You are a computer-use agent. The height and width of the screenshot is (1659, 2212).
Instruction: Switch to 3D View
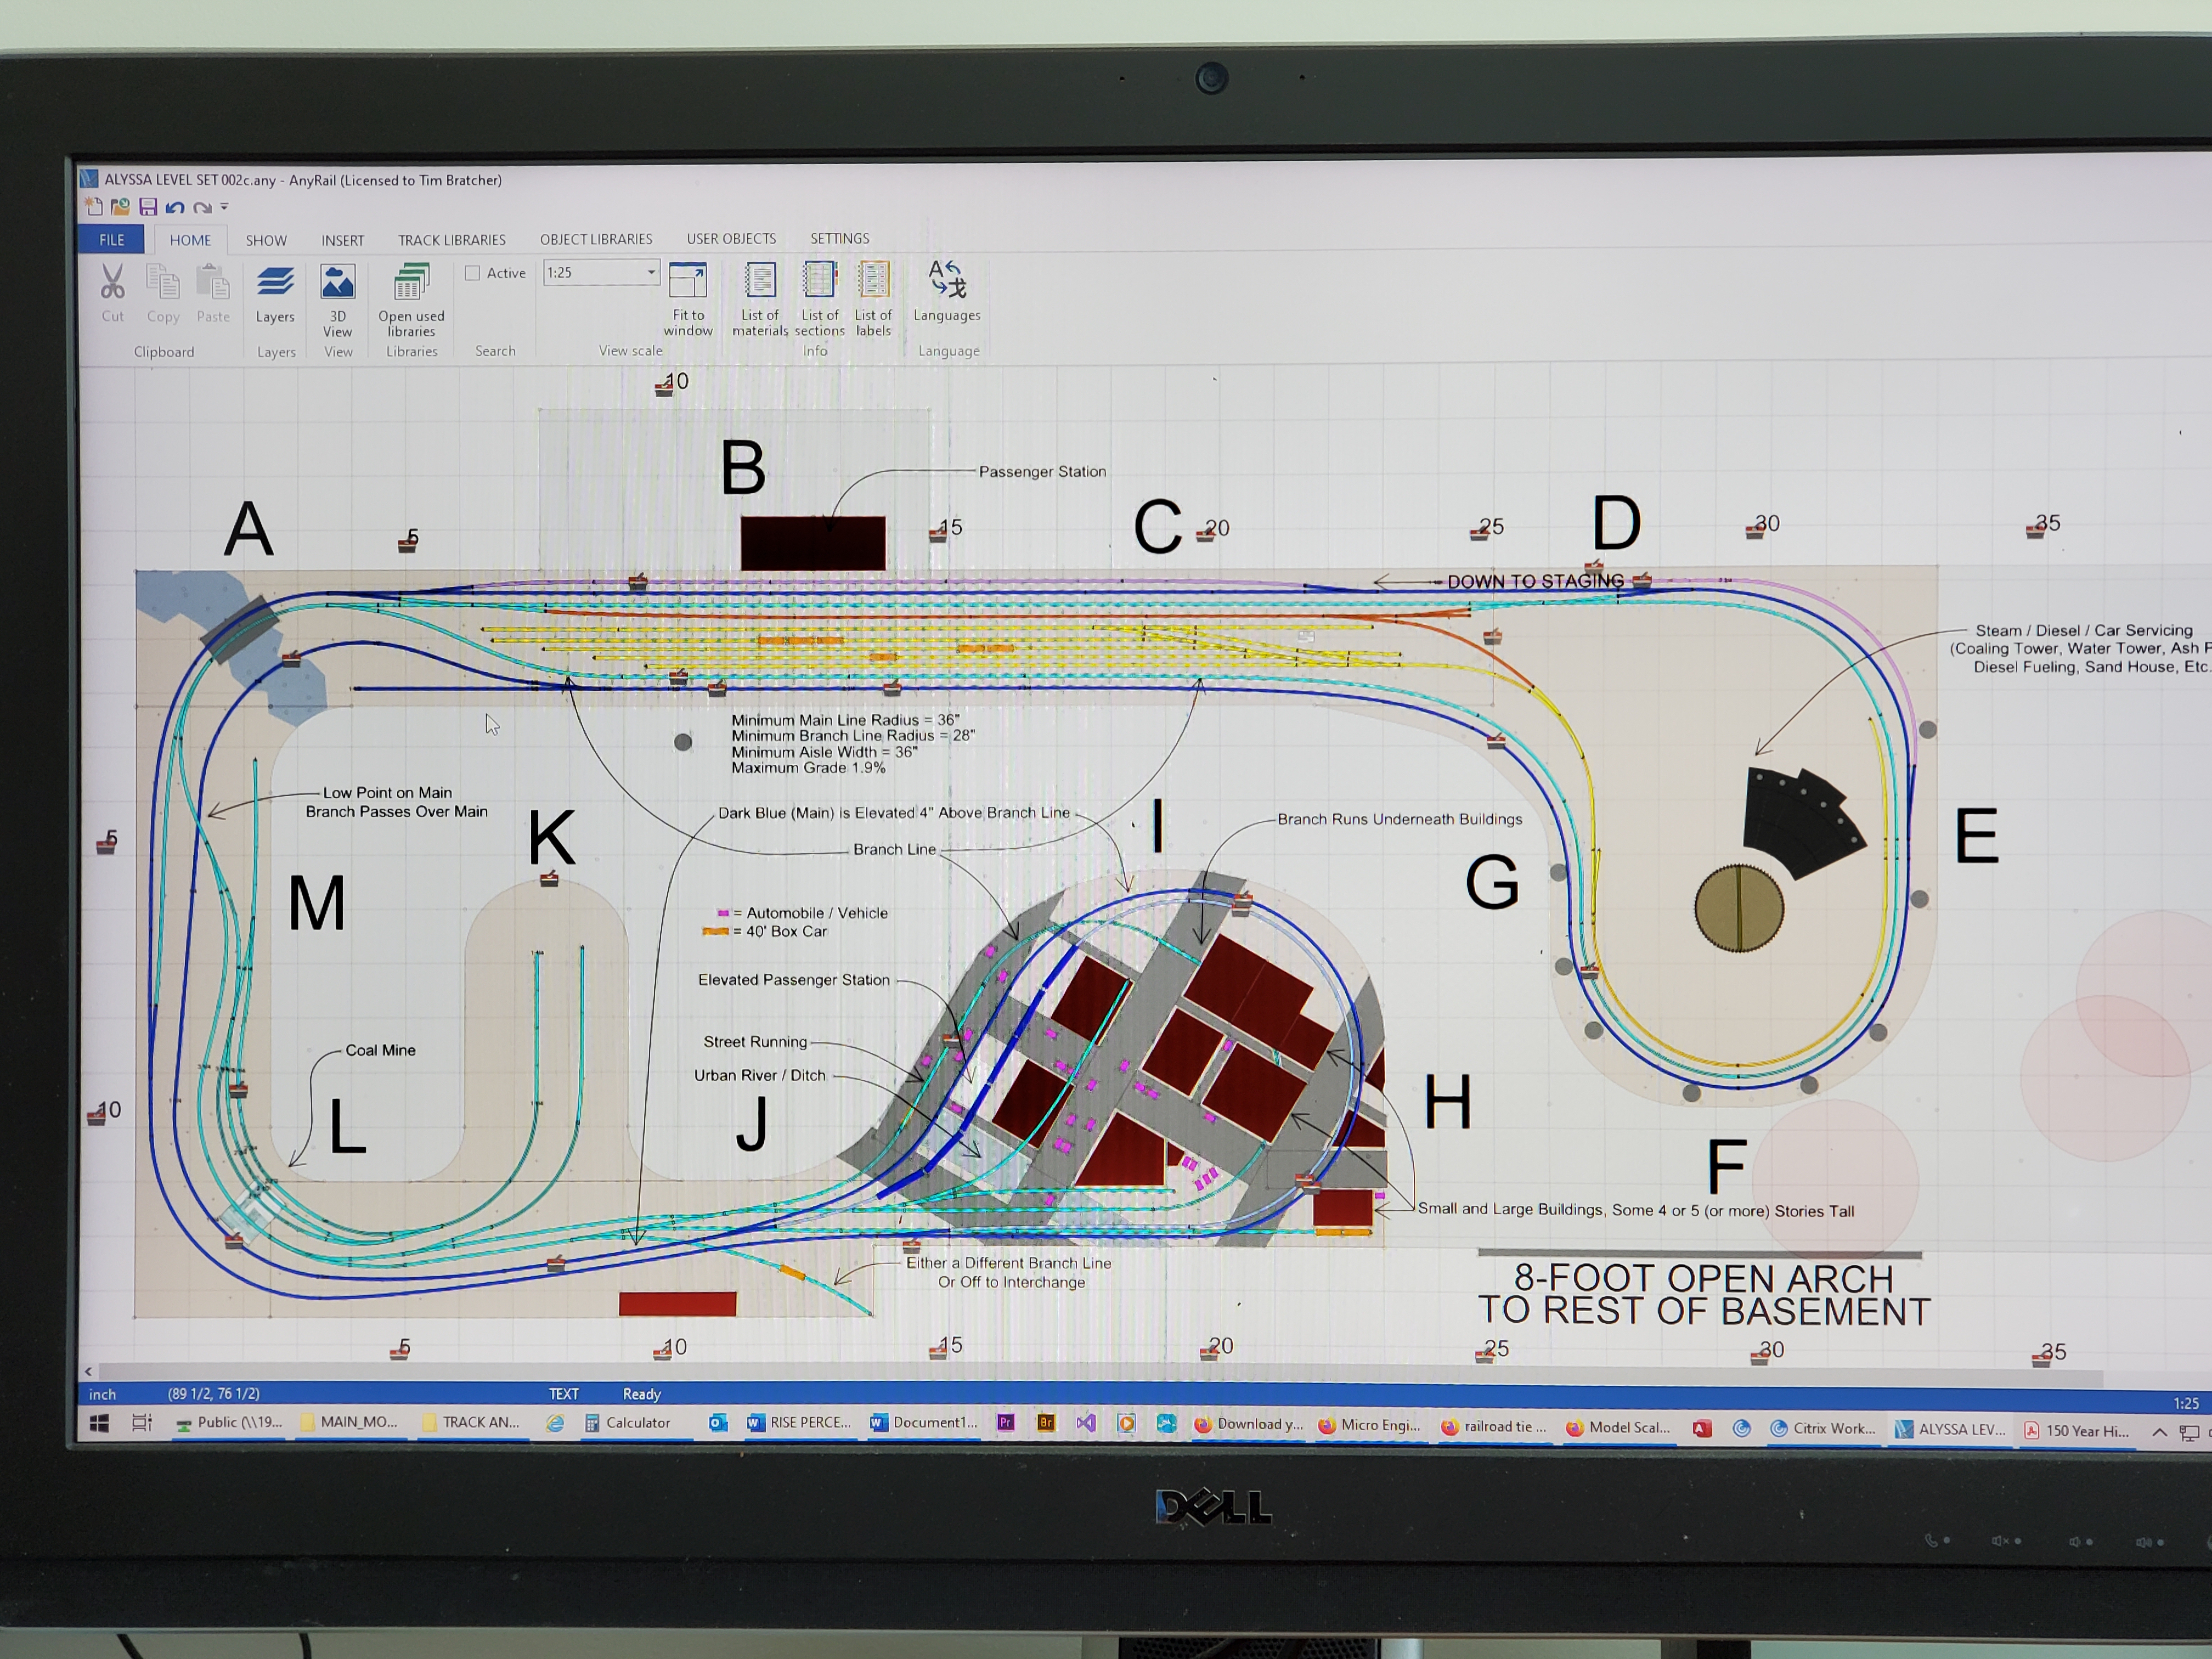(338, 300)
